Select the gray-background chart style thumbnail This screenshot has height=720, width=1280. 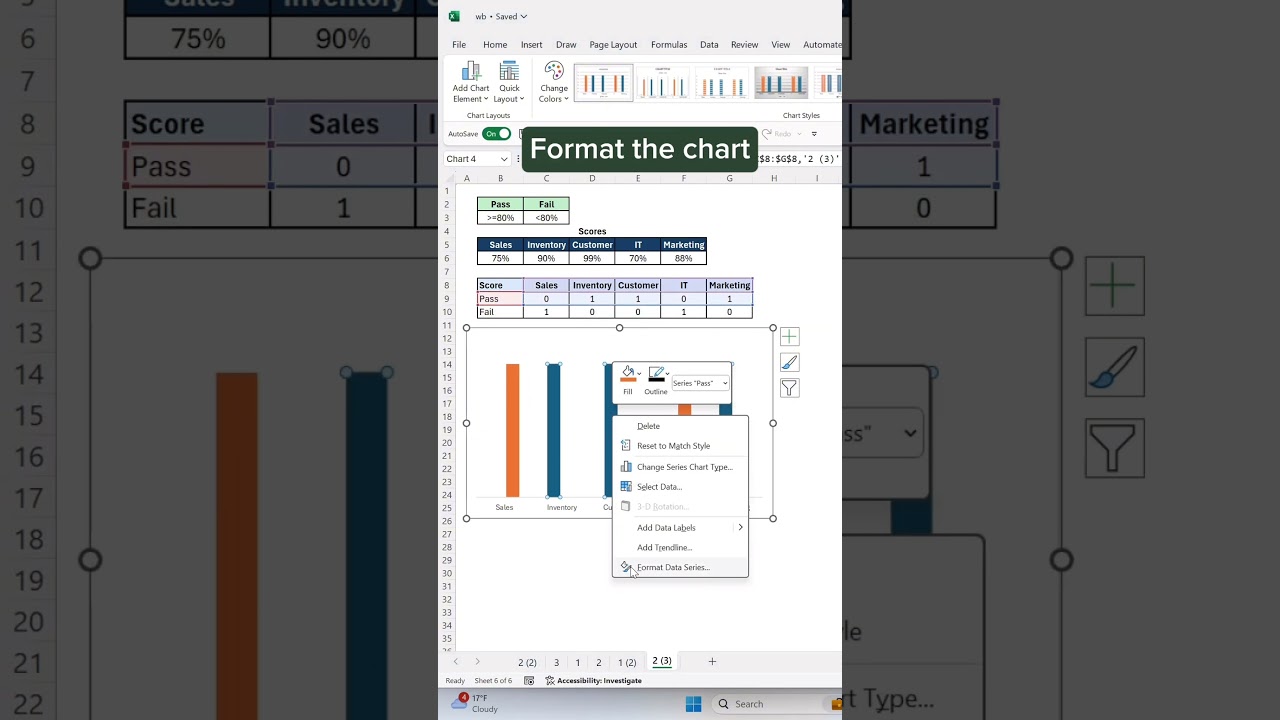point(781,83)
